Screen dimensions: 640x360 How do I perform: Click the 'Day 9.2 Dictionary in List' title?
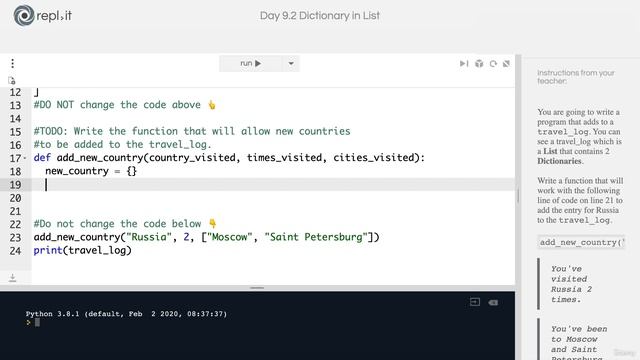coord(320,16)
